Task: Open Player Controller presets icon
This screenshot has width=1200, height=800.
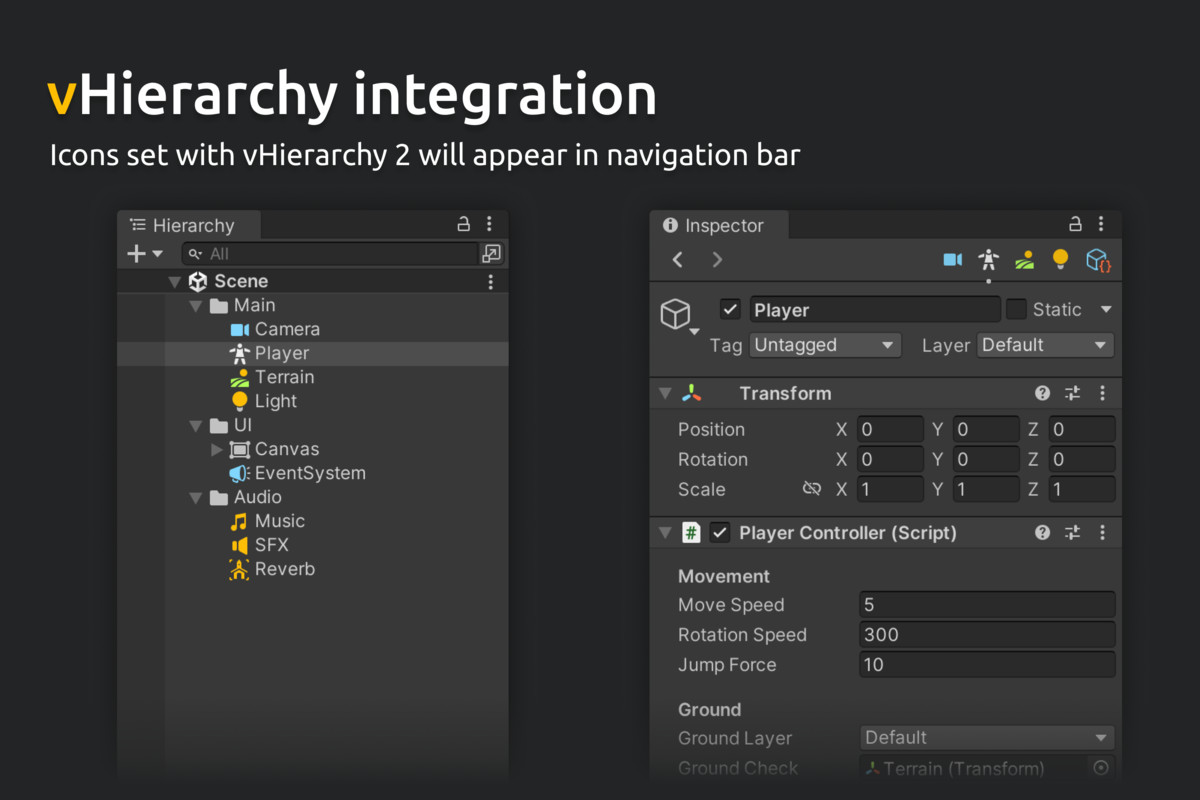Action: [x=1072, y=533]
